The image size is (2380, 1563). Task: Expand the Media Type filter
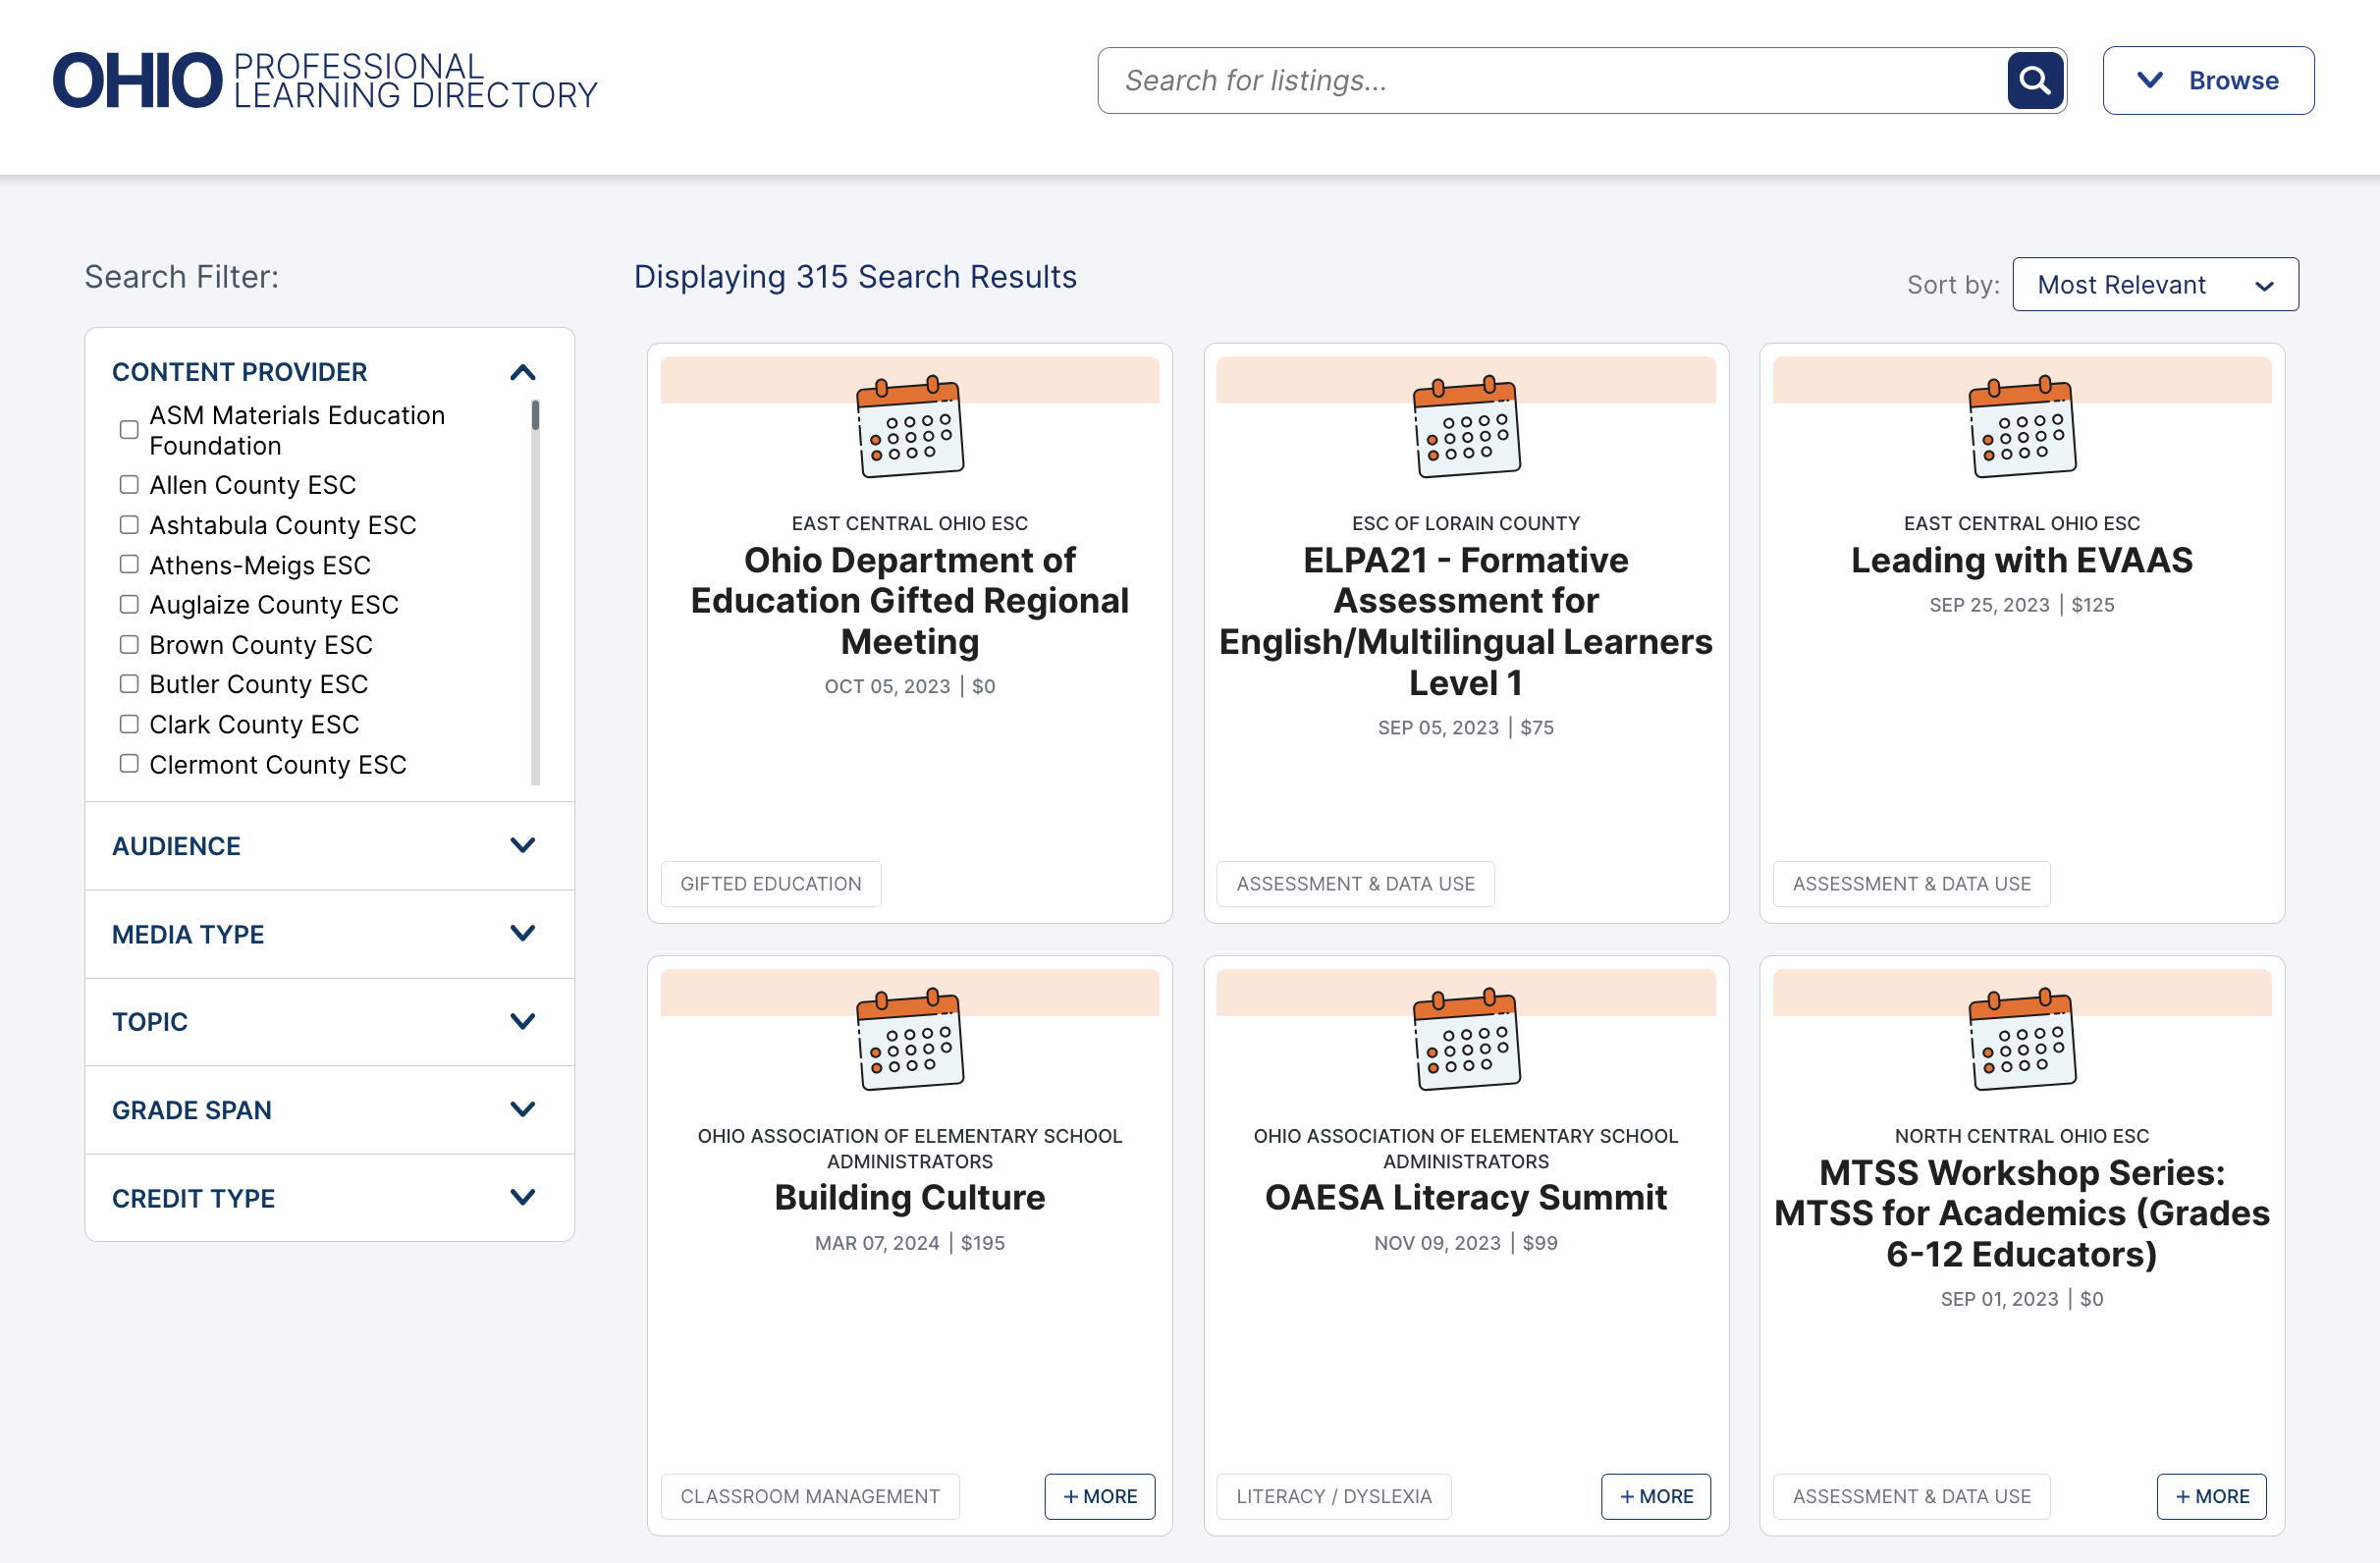tap(329, 934)
